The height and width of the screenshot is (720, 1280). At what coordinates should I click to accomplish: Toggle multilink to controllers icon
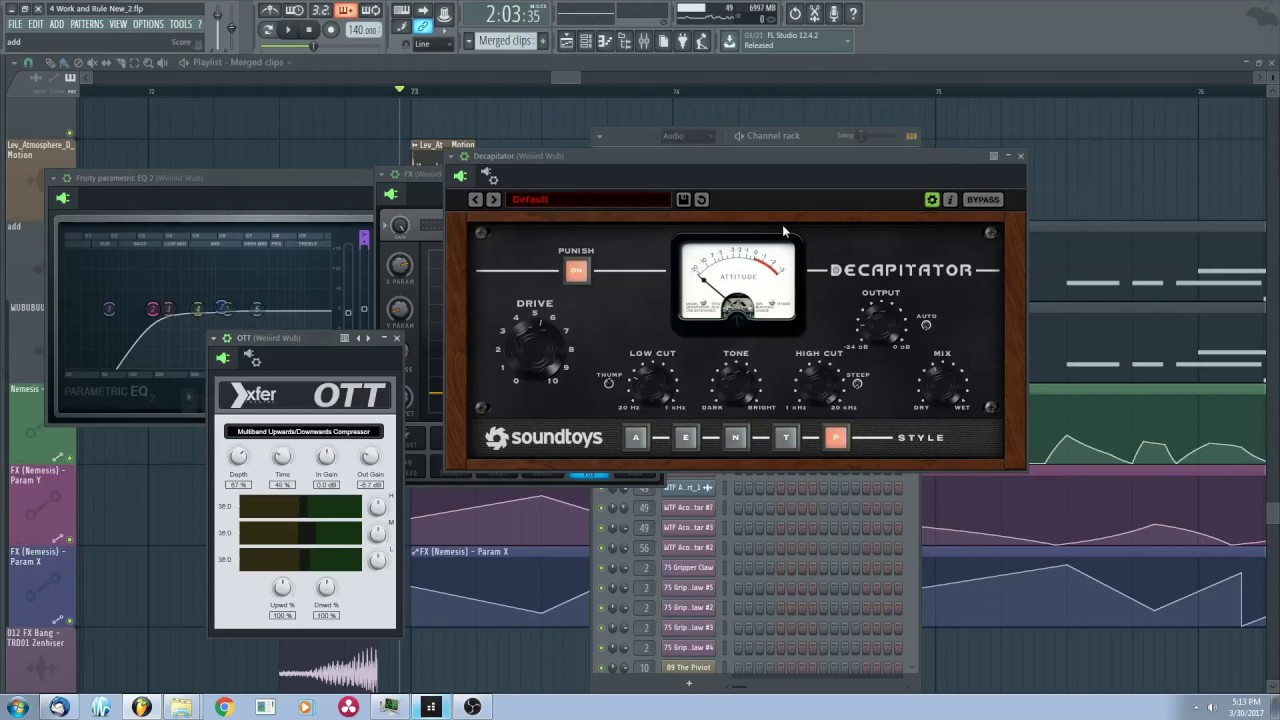pyautogui.click(x=444, y=14)
